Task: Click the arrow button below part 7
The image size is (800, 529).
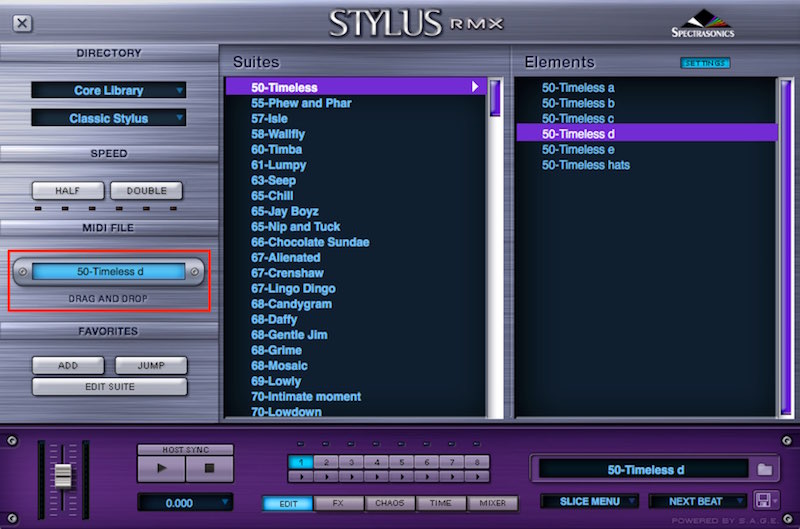Action: click(452, 477)
